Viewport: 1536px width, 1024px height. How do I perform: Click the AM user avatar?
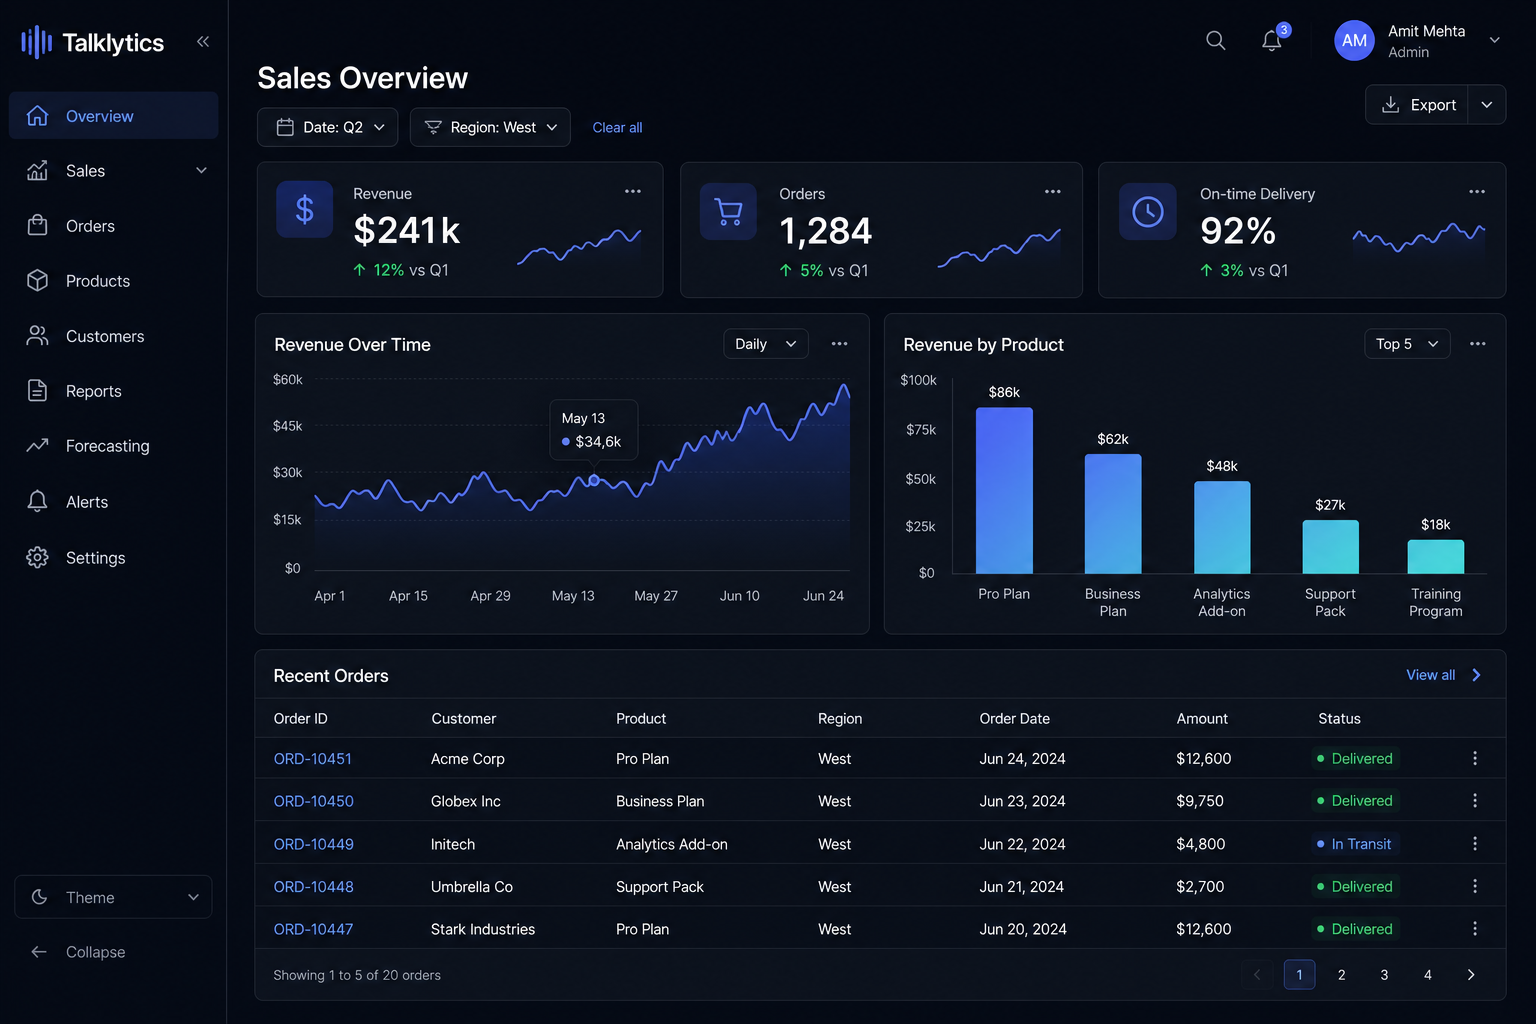tap(1354, 40)
